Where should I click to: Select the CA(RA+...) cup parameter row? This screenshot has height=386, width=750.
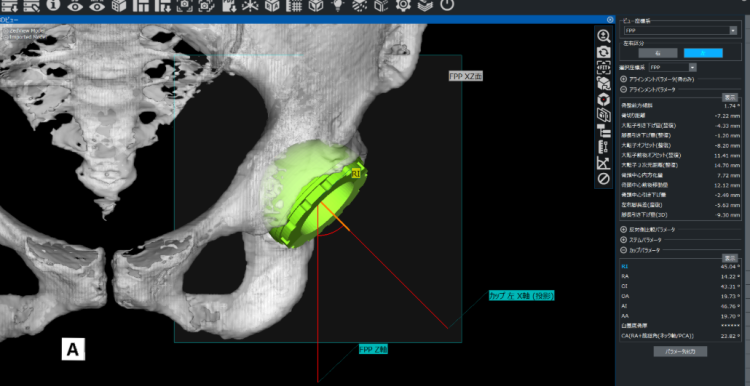click(x=680, y=336)
